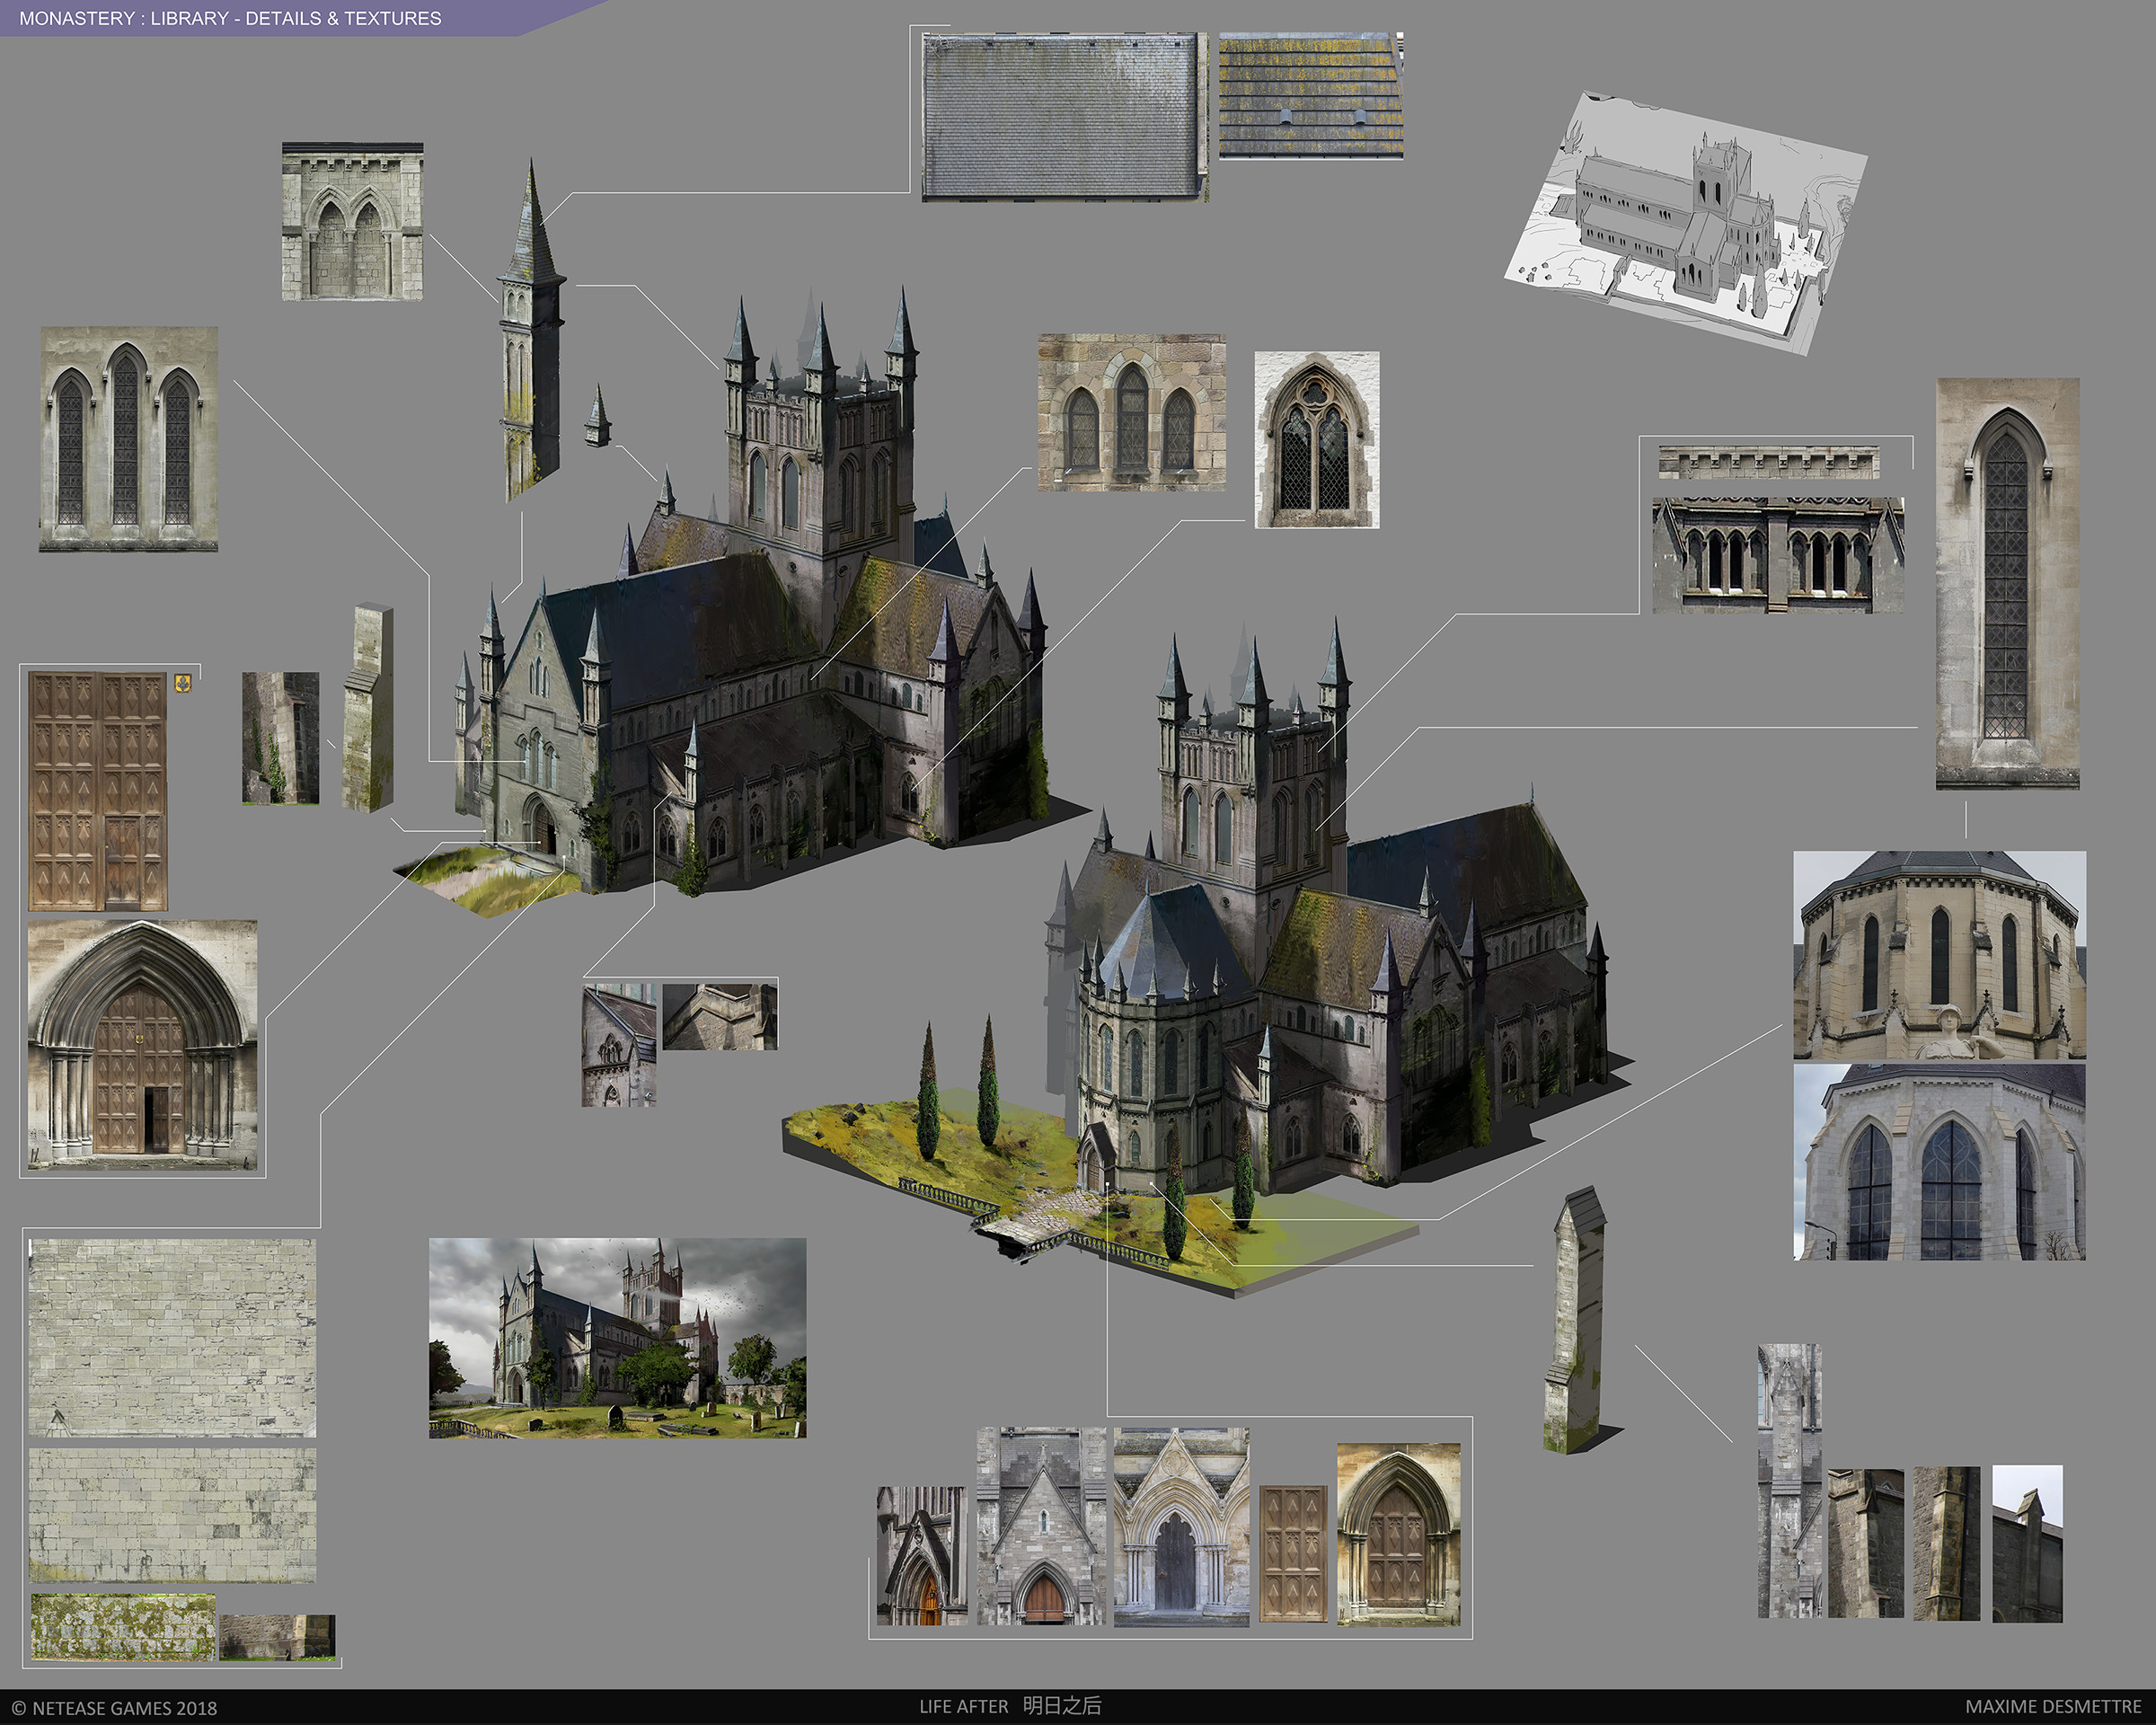Select the mossy roof tile texture thumbnail
Image resolution: width=2156 pixels, height=1725 pixels.
click(1311, 95)
